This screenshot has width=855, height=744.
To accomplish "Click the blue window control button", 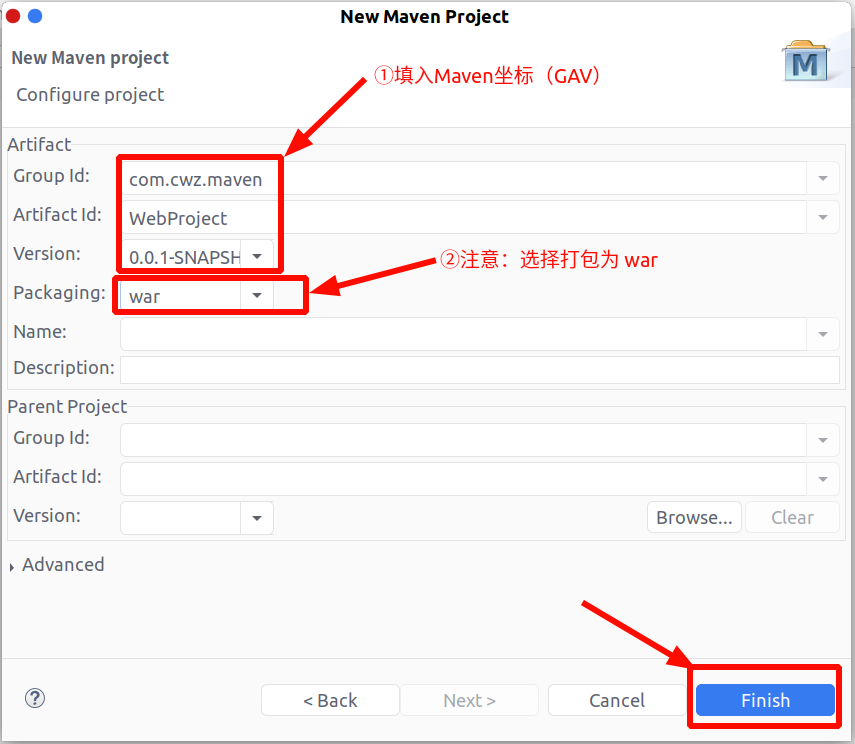I will point(35,16).
